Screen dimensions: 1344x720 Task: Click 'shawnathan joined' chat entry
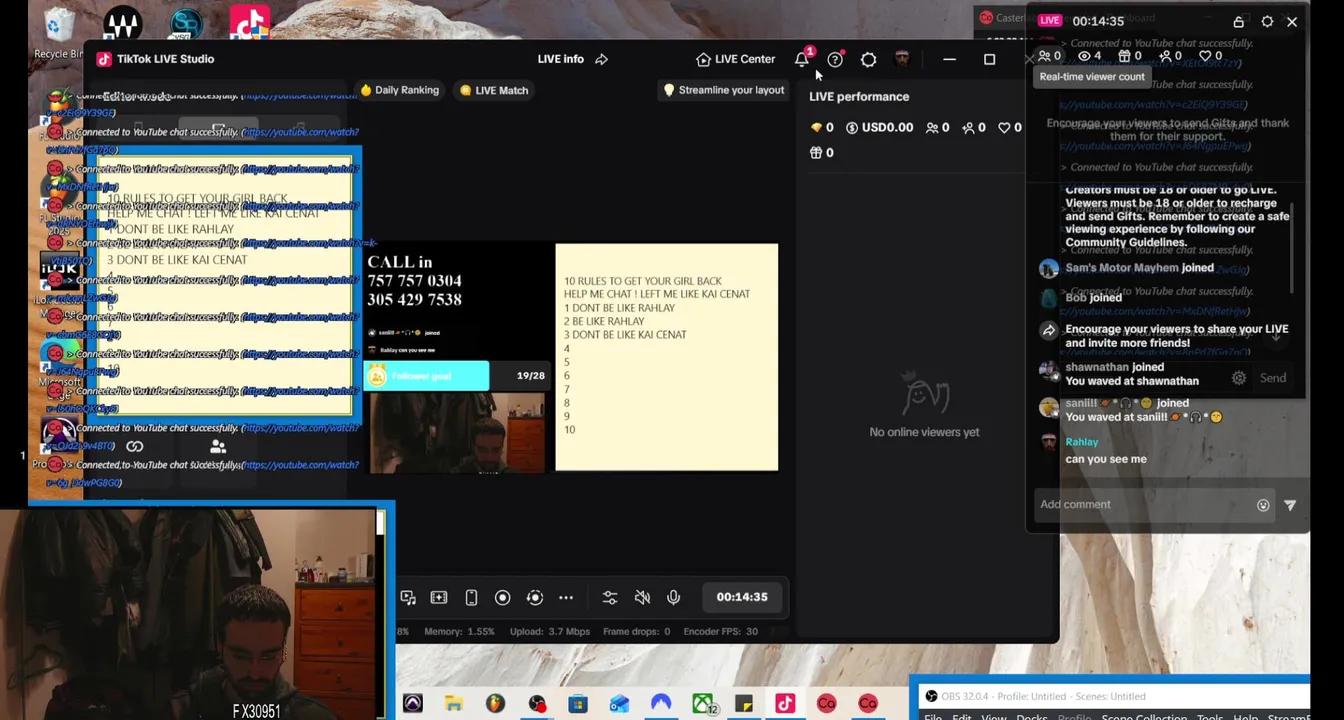[1114, 367]
